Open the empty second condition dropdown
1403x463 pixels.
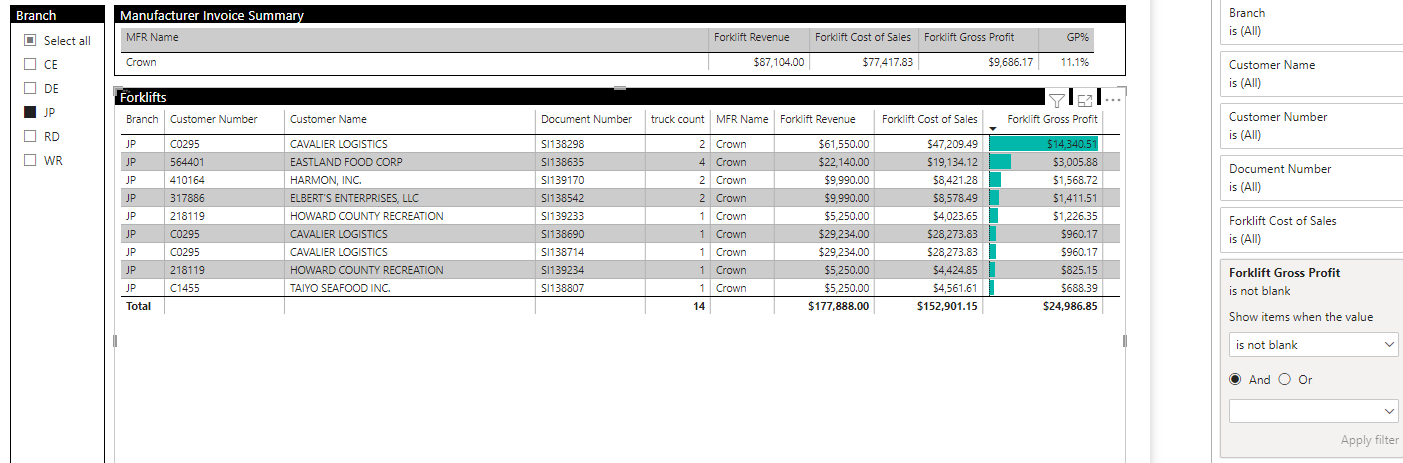(1314, 411)
